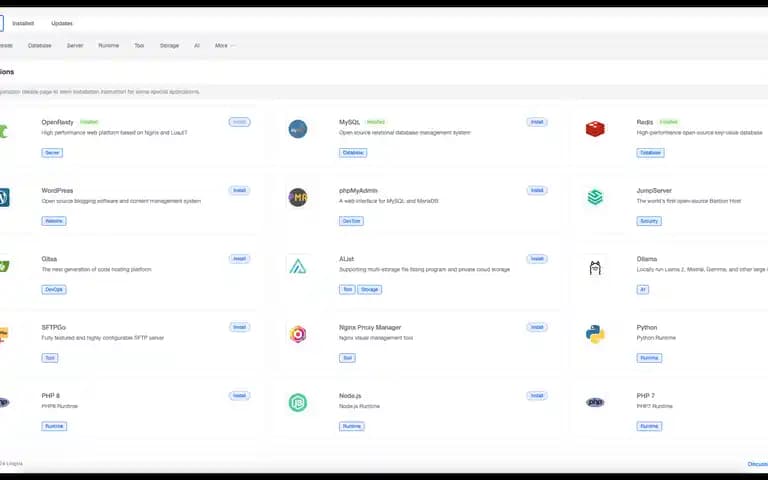Click the DevTool tag under phpMyAdmin
This screenshot has height=480, width=768.
[x=351, y=221]
